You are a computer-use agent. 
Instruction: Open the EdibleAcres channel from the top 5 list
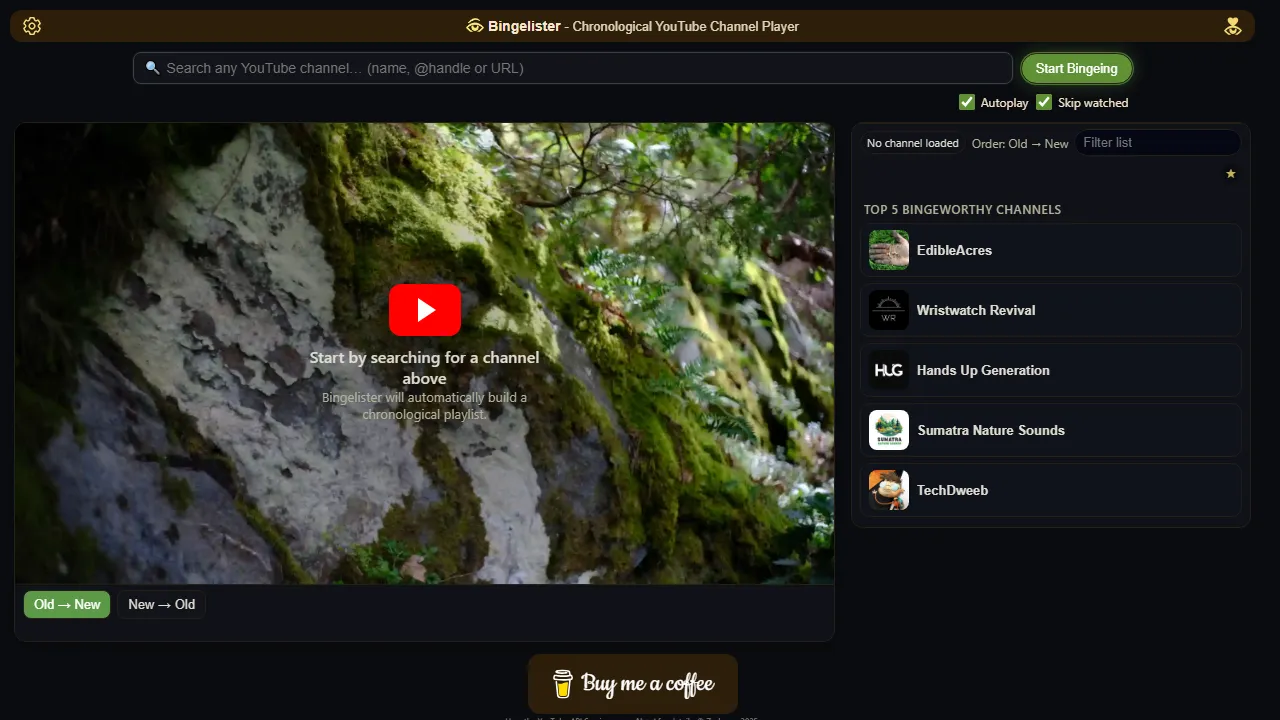pos(1050,250)
